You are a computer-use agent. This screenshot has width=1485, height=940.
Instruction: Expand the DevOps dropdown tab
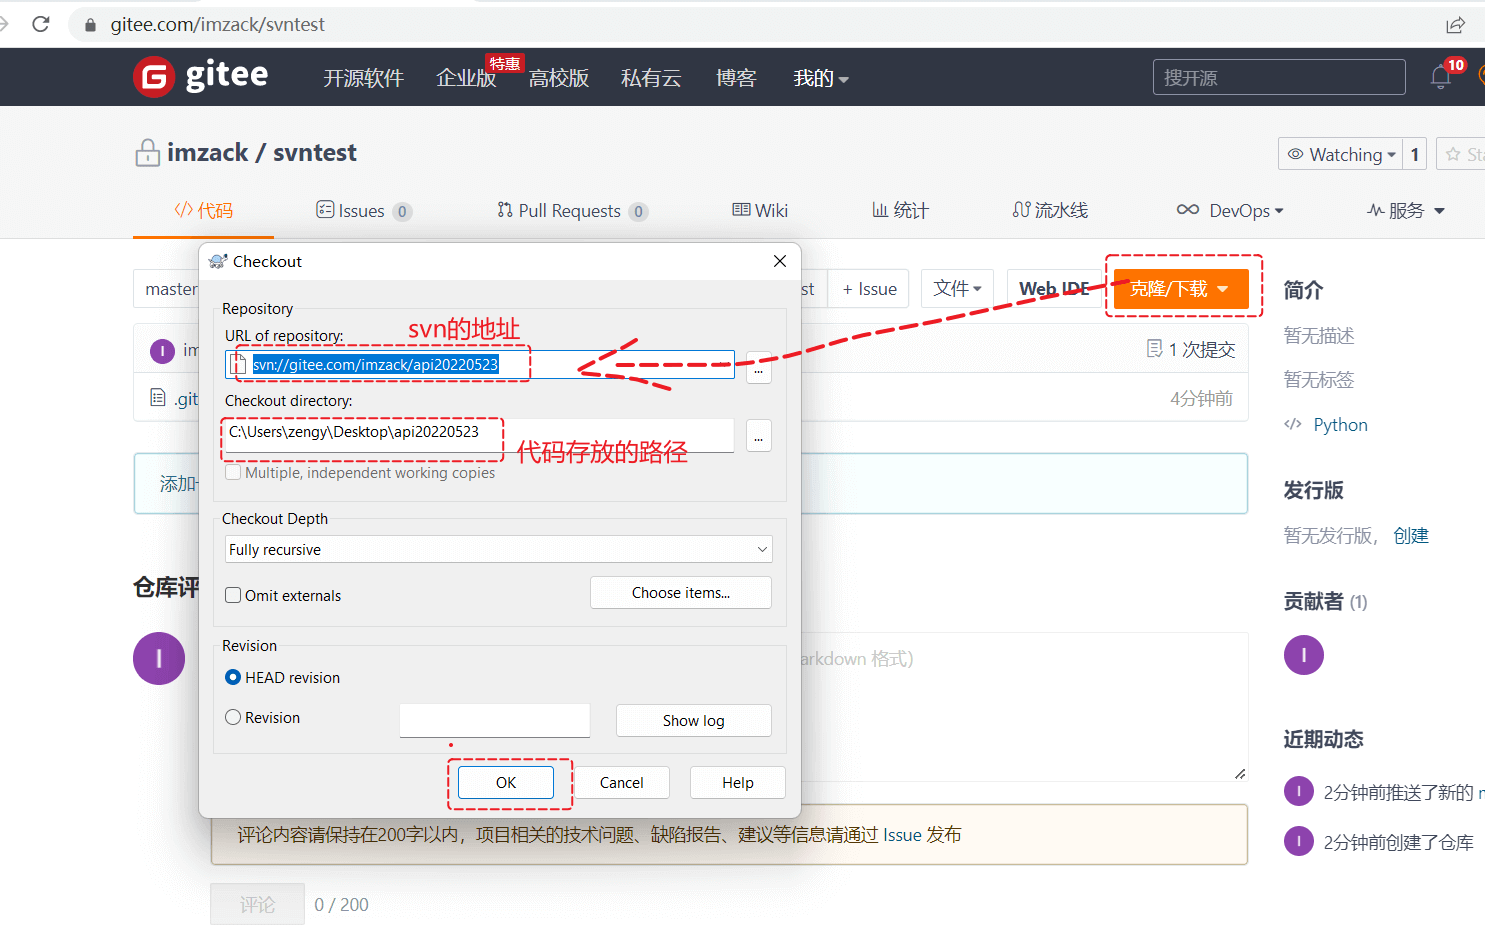pyautogui.click(x=1230, y=210)
